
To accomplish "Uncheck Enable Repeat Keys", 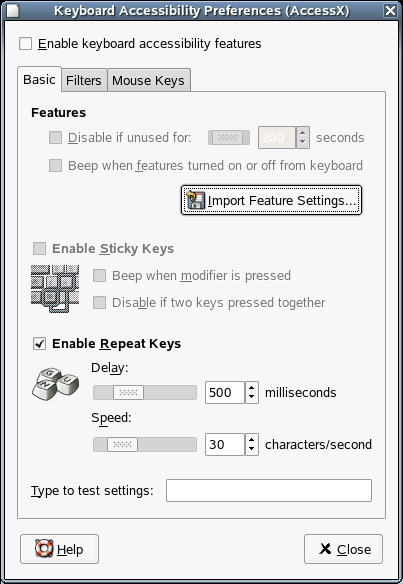I will click(39, 343).
